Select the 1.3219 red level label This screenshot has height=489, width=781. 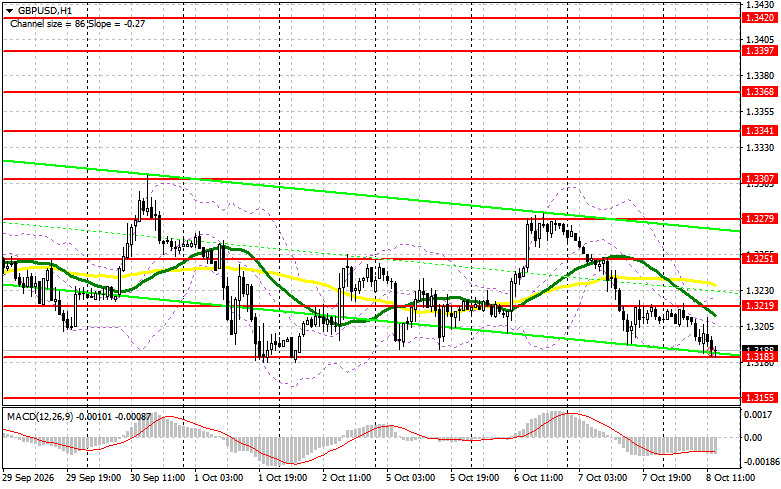[x=759, y=305]
